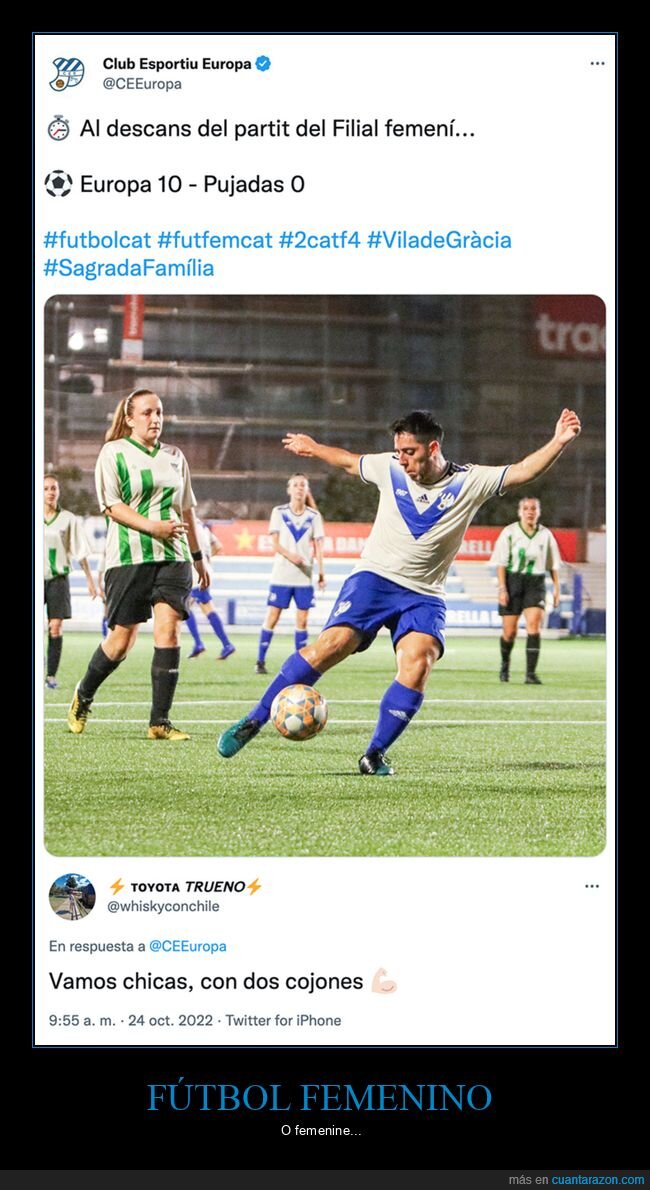Click lightning bolt after TRUENO name
This screenshot has width=650, height=1190.
[x=254, y=886]
